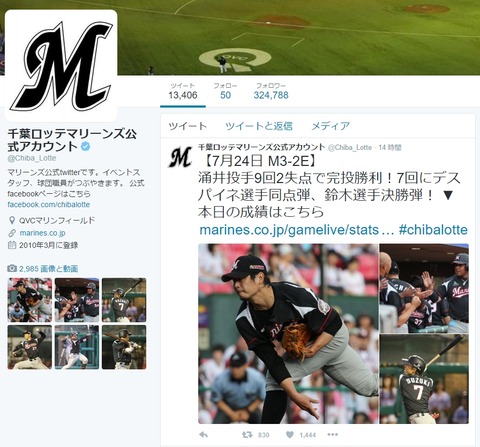The height and width of the screenshot is (447, 480).
Task: Open the 13,406 tweets count
Action: 183,91
